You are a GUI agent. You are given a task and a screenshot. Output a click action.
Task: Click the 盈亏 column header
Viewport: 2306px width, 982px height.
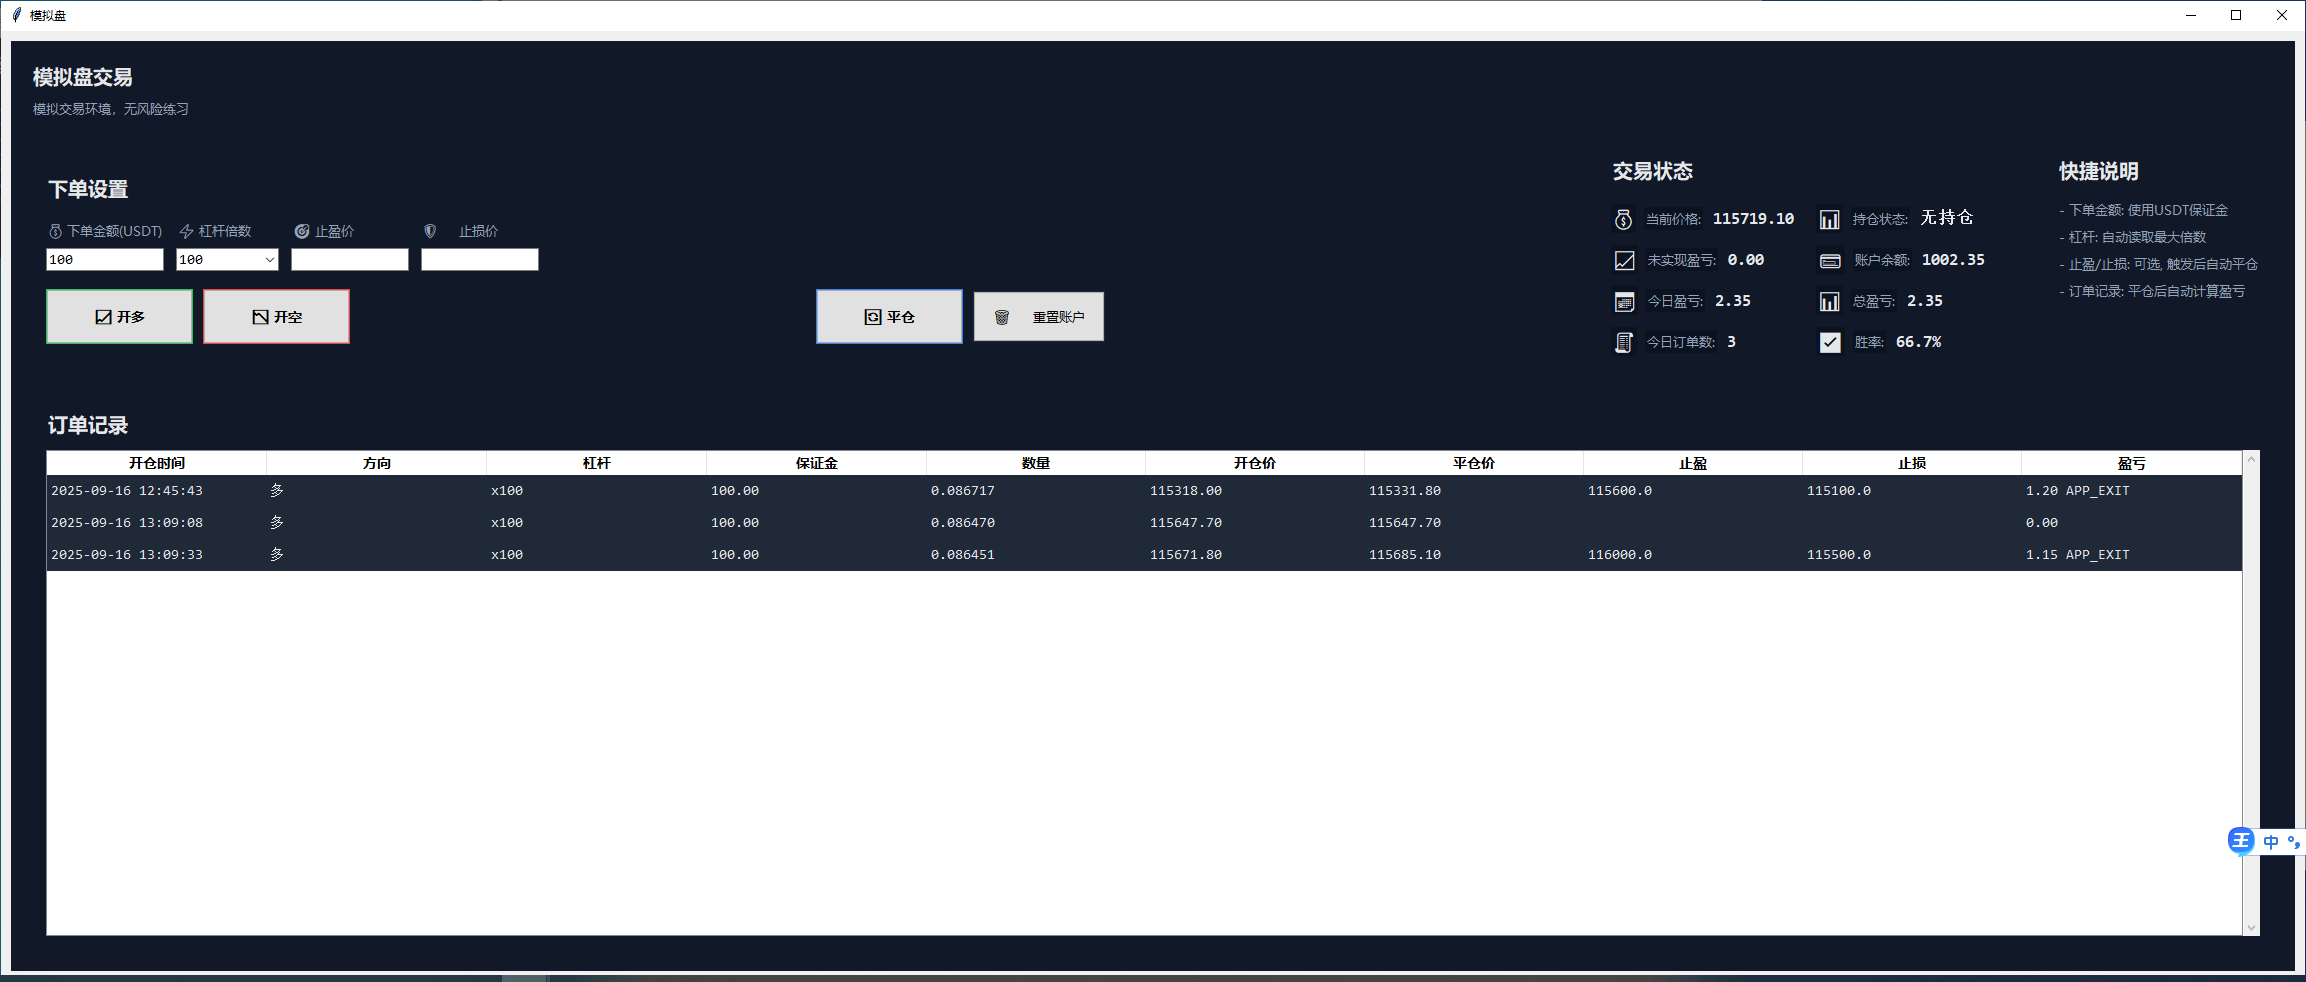click(2130, 463)
